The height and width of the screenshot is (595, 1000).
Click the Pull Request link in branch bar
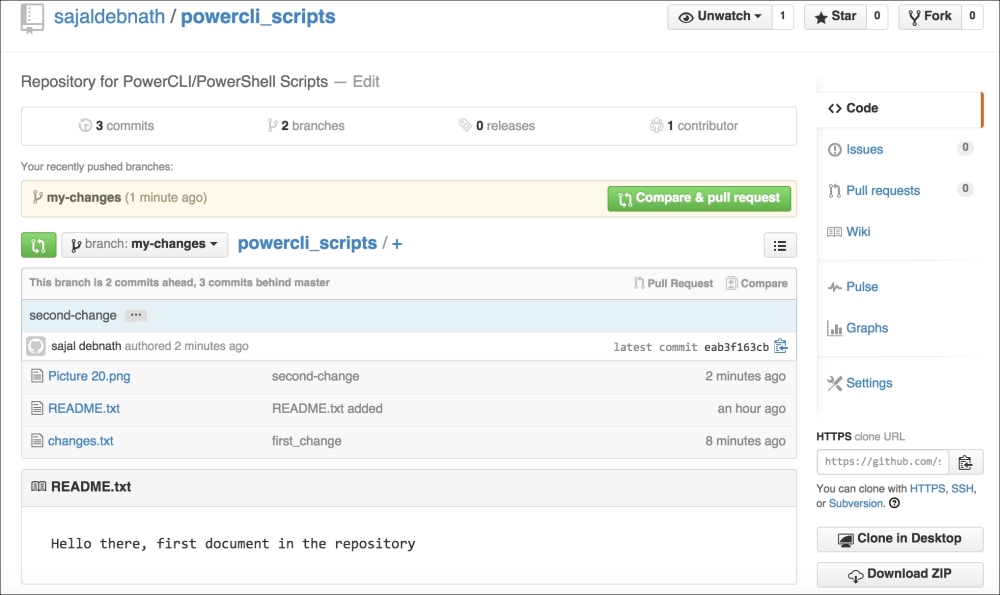coord(673,283)
